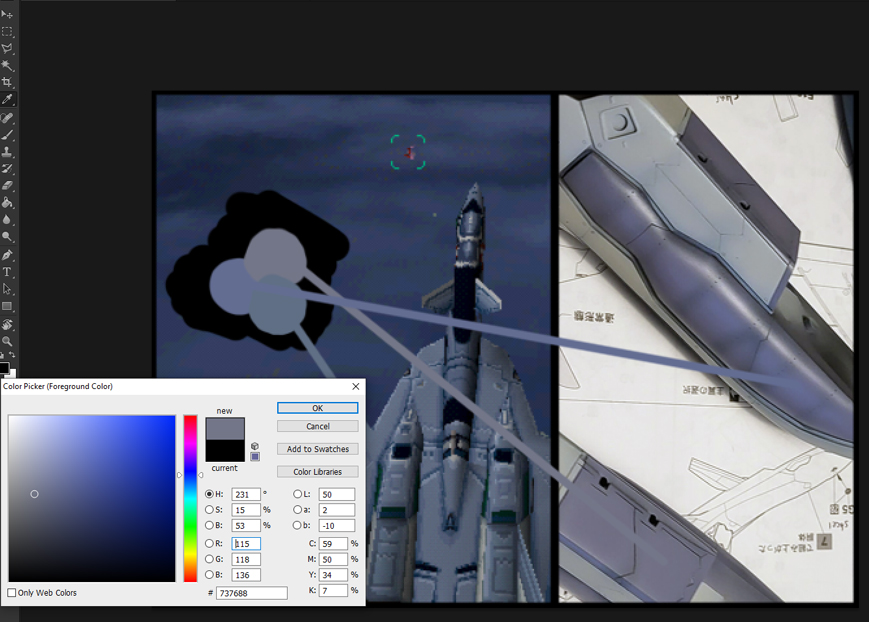Close the Color Picker dialog
Screen dimensions: 869x622
[x=356, y=386]
